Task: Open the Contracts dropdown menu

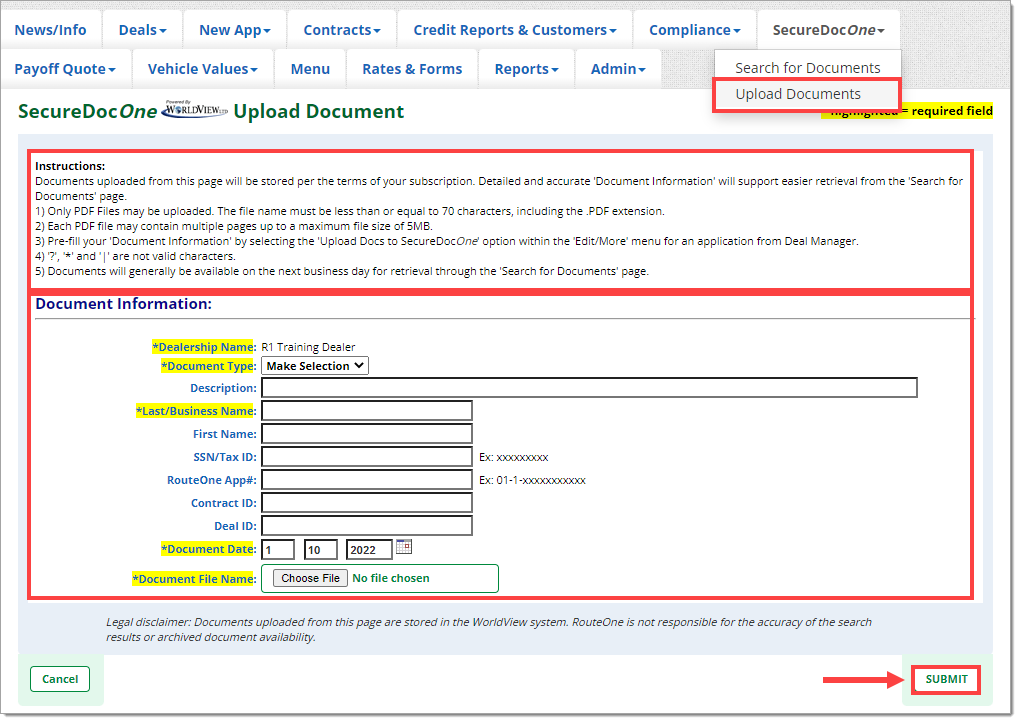Action: (341, 30)
